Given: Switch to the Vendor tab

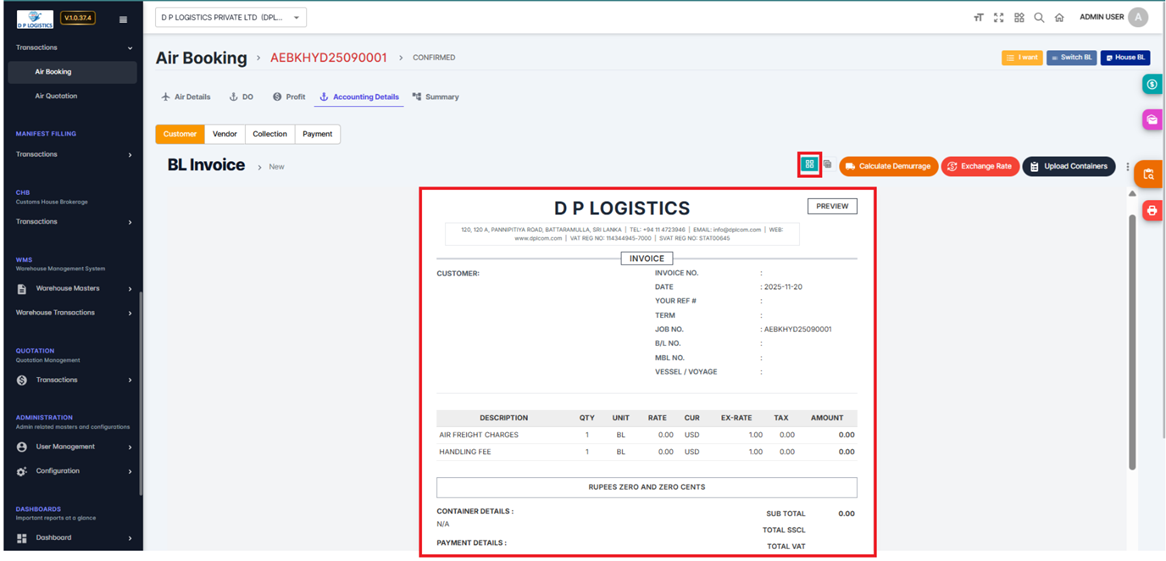Looking at the screenshot, I should point(225,134).
